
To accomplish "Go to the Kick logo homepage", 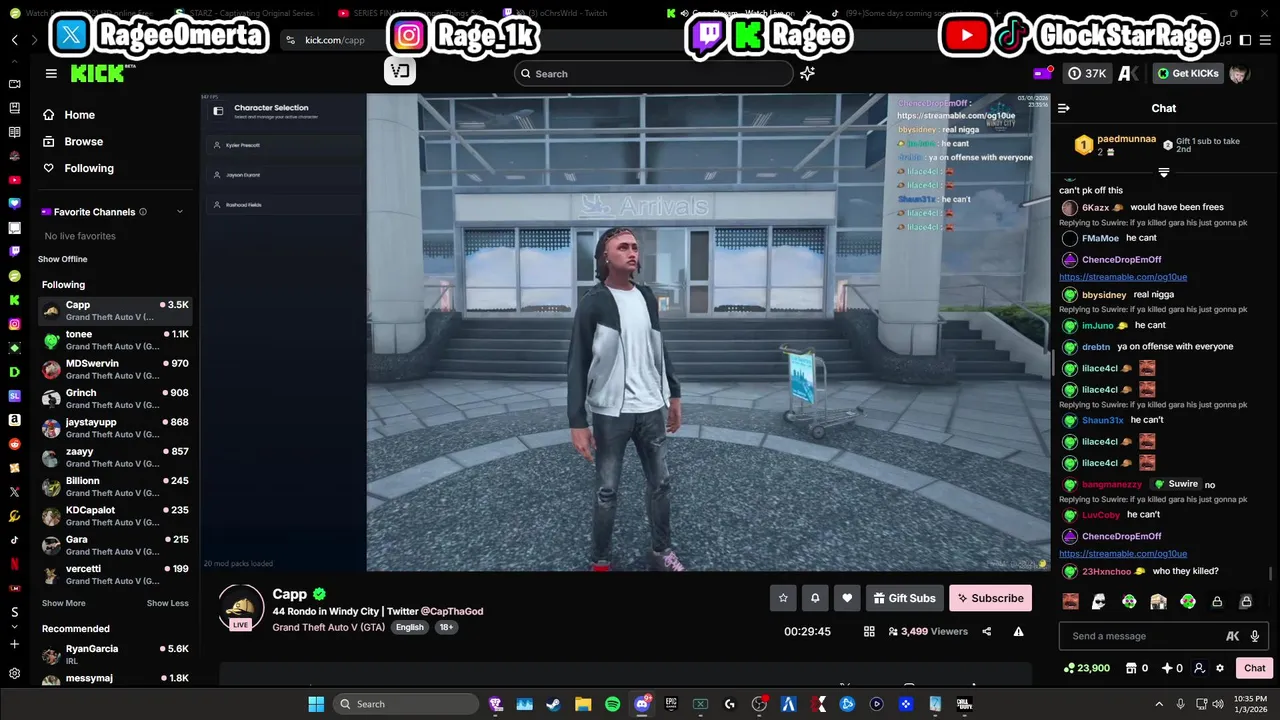I will click(97, 73).
